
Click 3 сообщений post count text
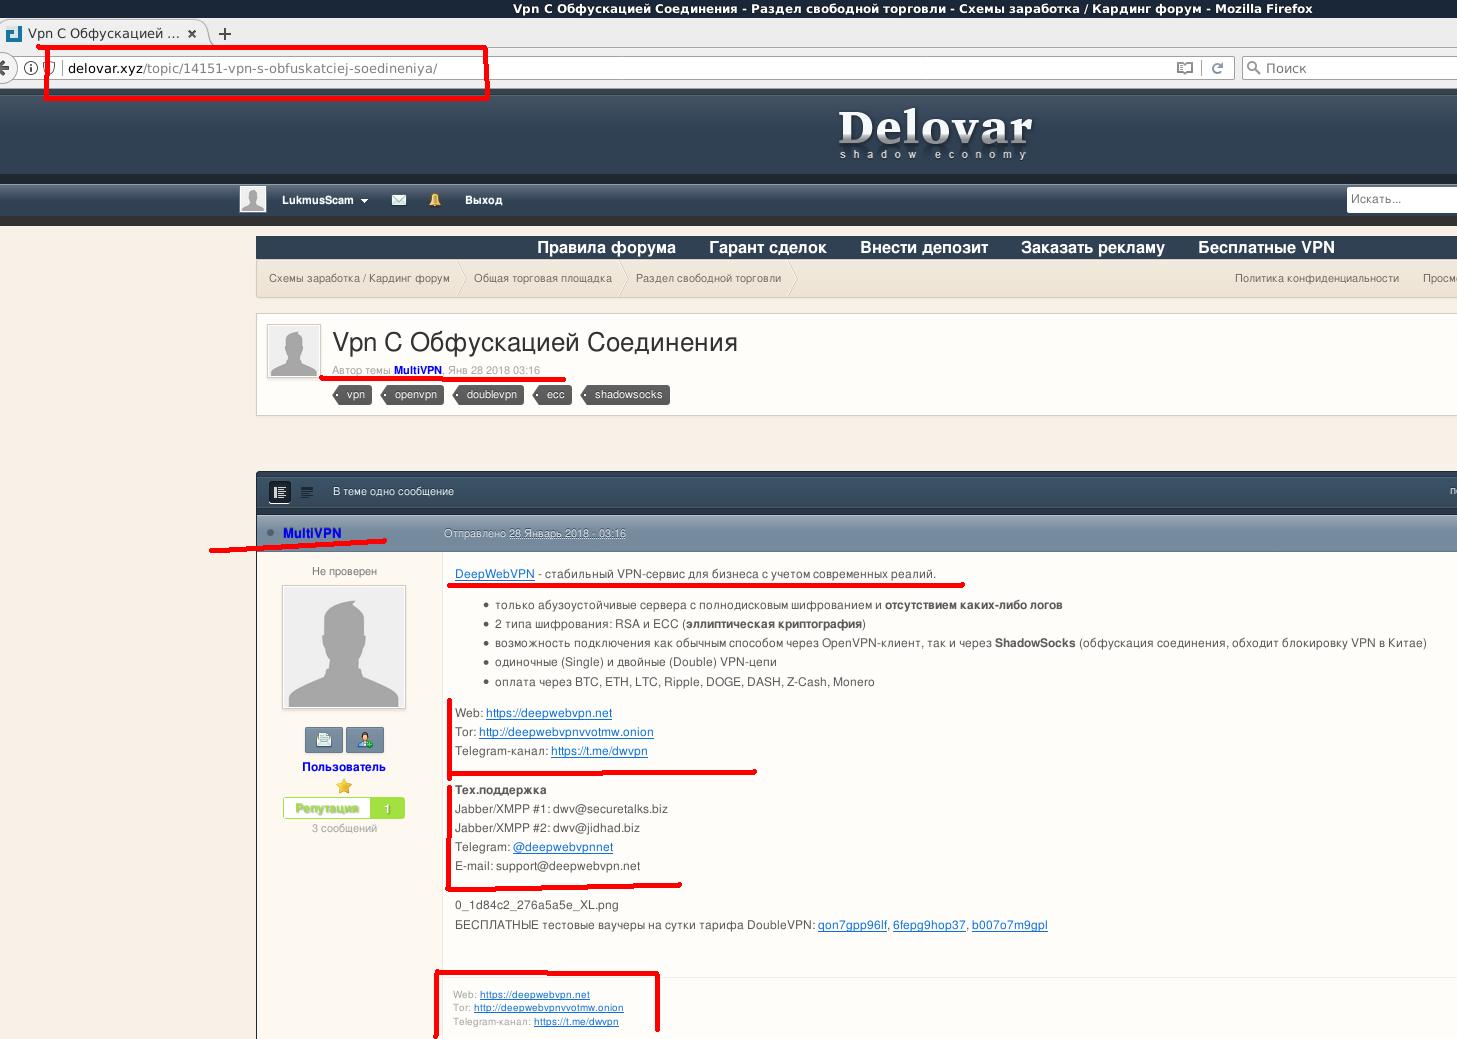(x=344, y=828)
